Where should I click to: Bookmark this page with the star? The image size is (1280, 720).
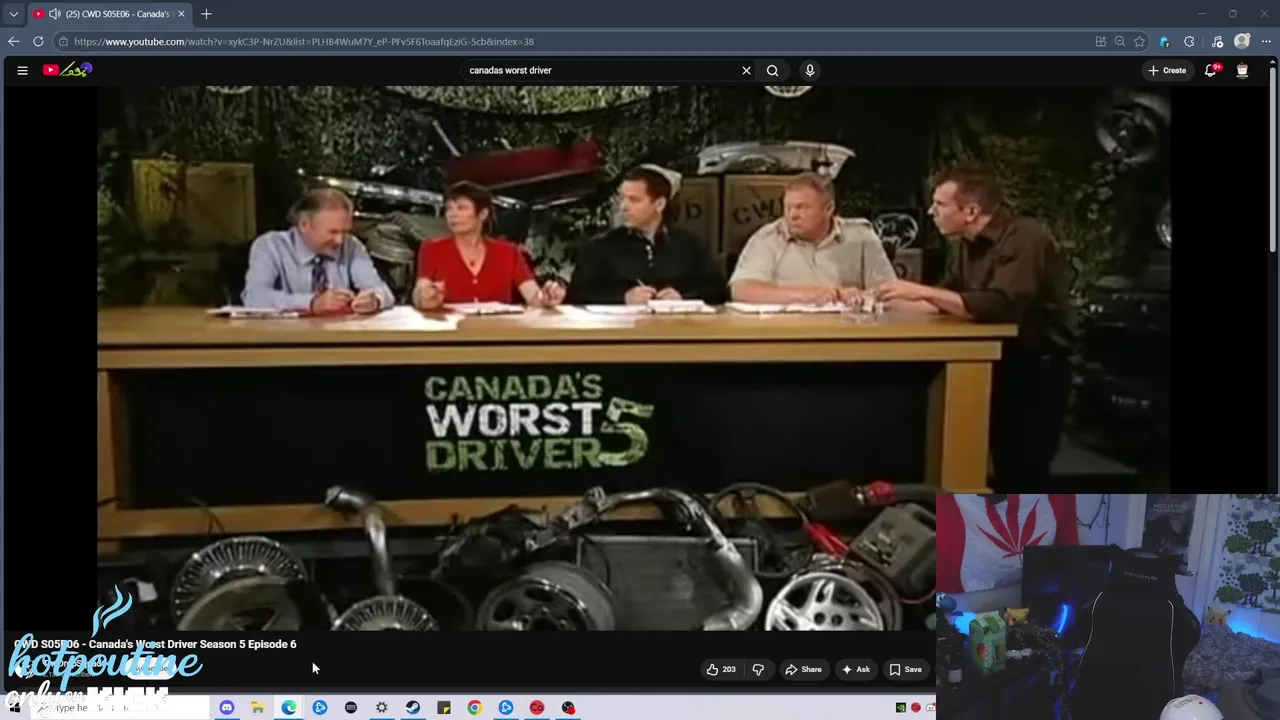point(1139,42)
